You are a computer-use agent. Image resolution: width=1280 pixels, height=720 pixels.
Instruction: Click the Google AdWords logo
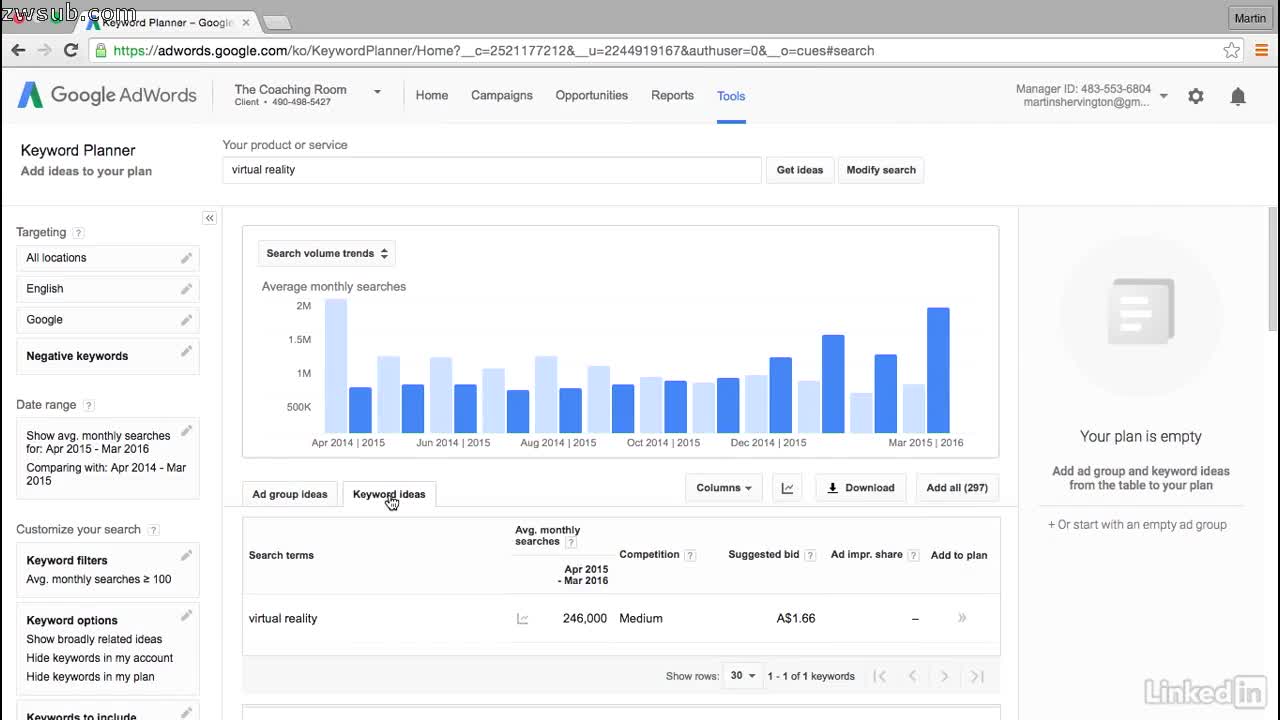pos(107,95)
